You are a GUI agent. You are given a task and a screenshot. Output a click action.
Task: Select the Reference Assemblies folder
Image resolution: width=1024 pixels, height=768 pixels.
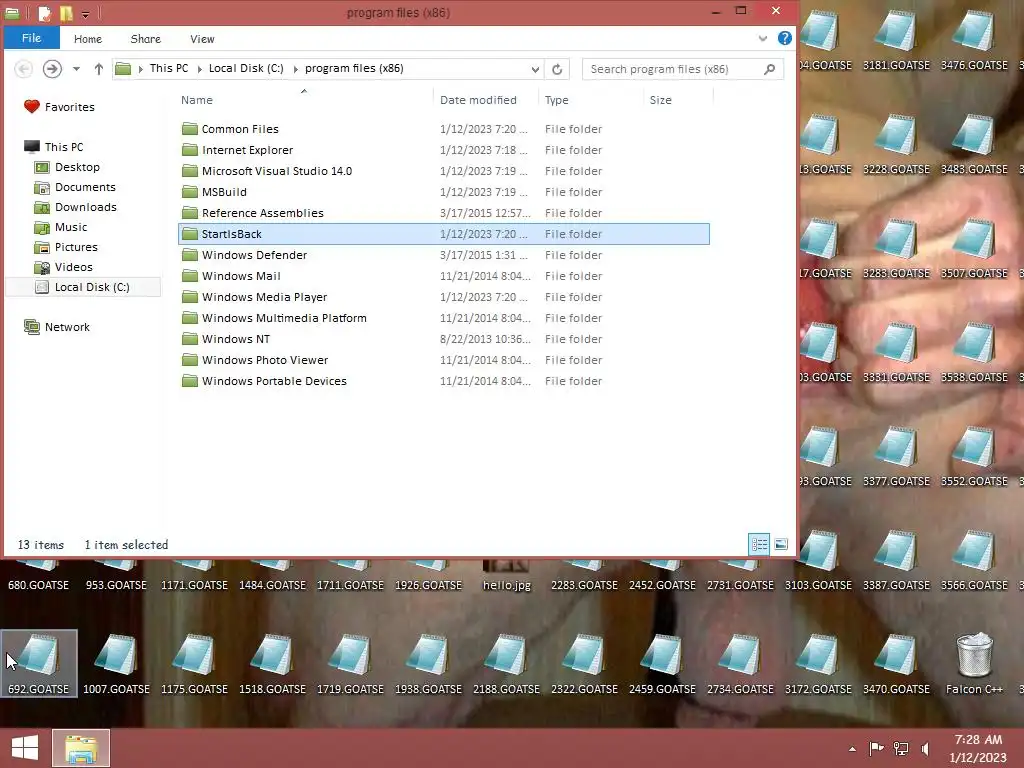[263, 213]
